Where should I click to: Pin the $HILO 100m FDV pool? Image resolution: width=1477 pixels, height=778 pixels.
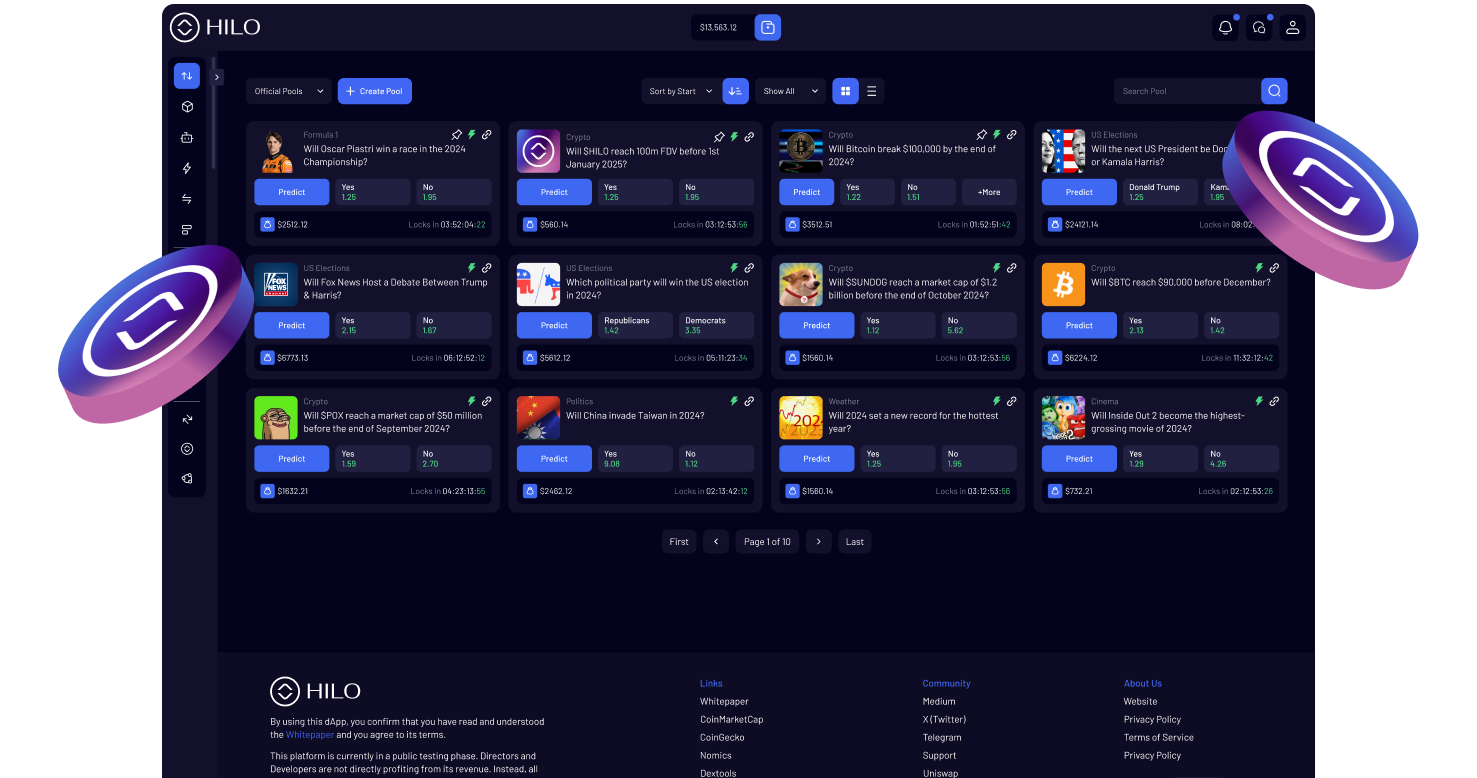point(719,137)
